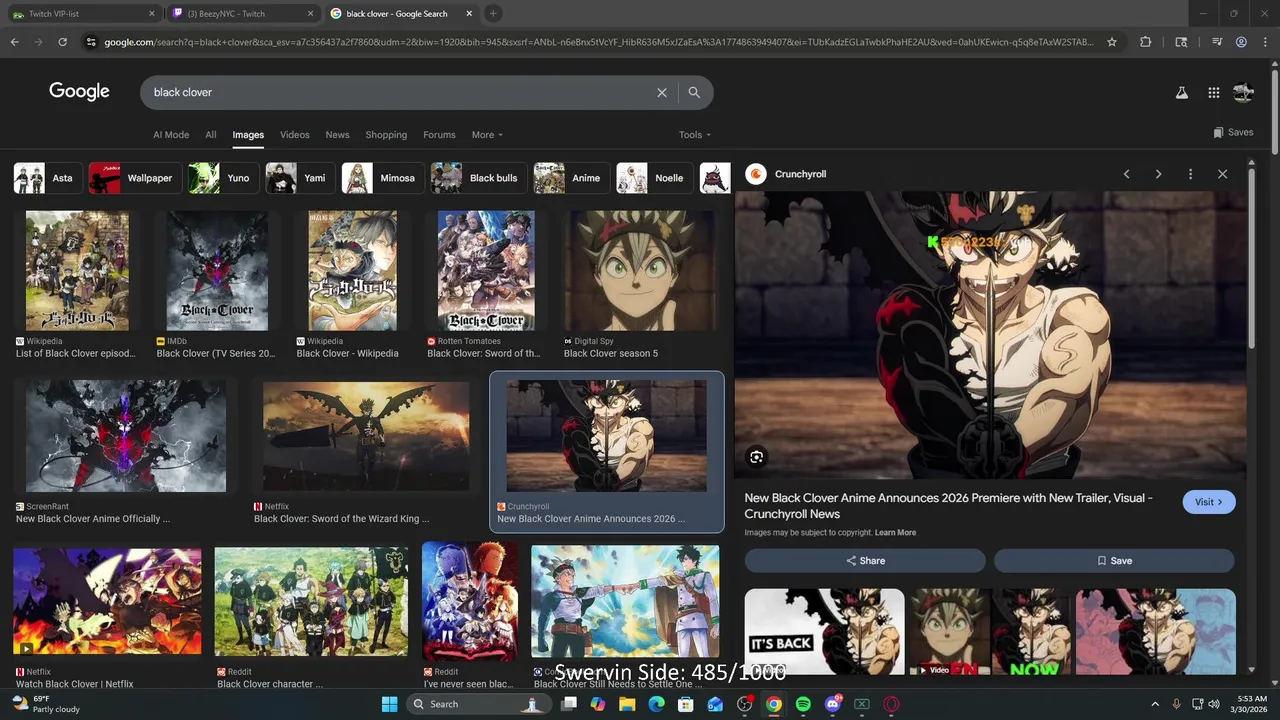Open the Google apps grid

(x=1213, y=93)
